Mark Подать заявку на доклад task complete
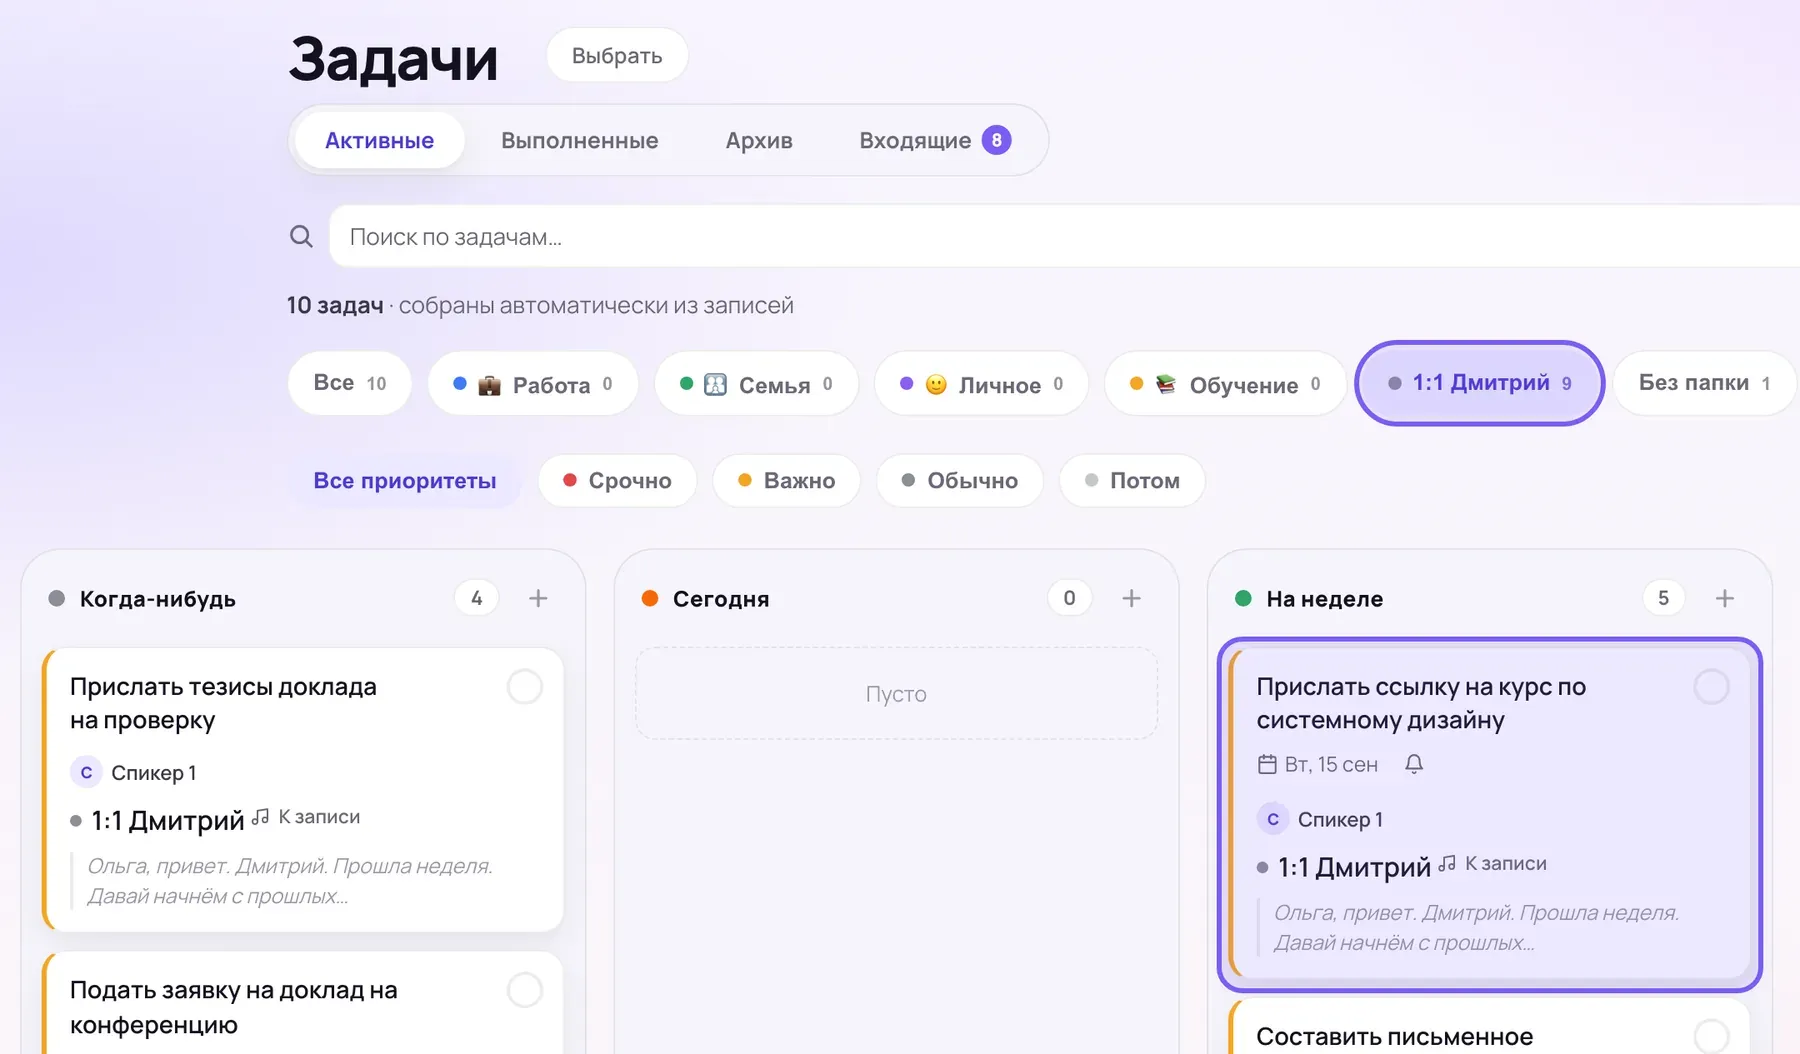The height and width of the screenshot is (1054, 1800). [525, 990]
